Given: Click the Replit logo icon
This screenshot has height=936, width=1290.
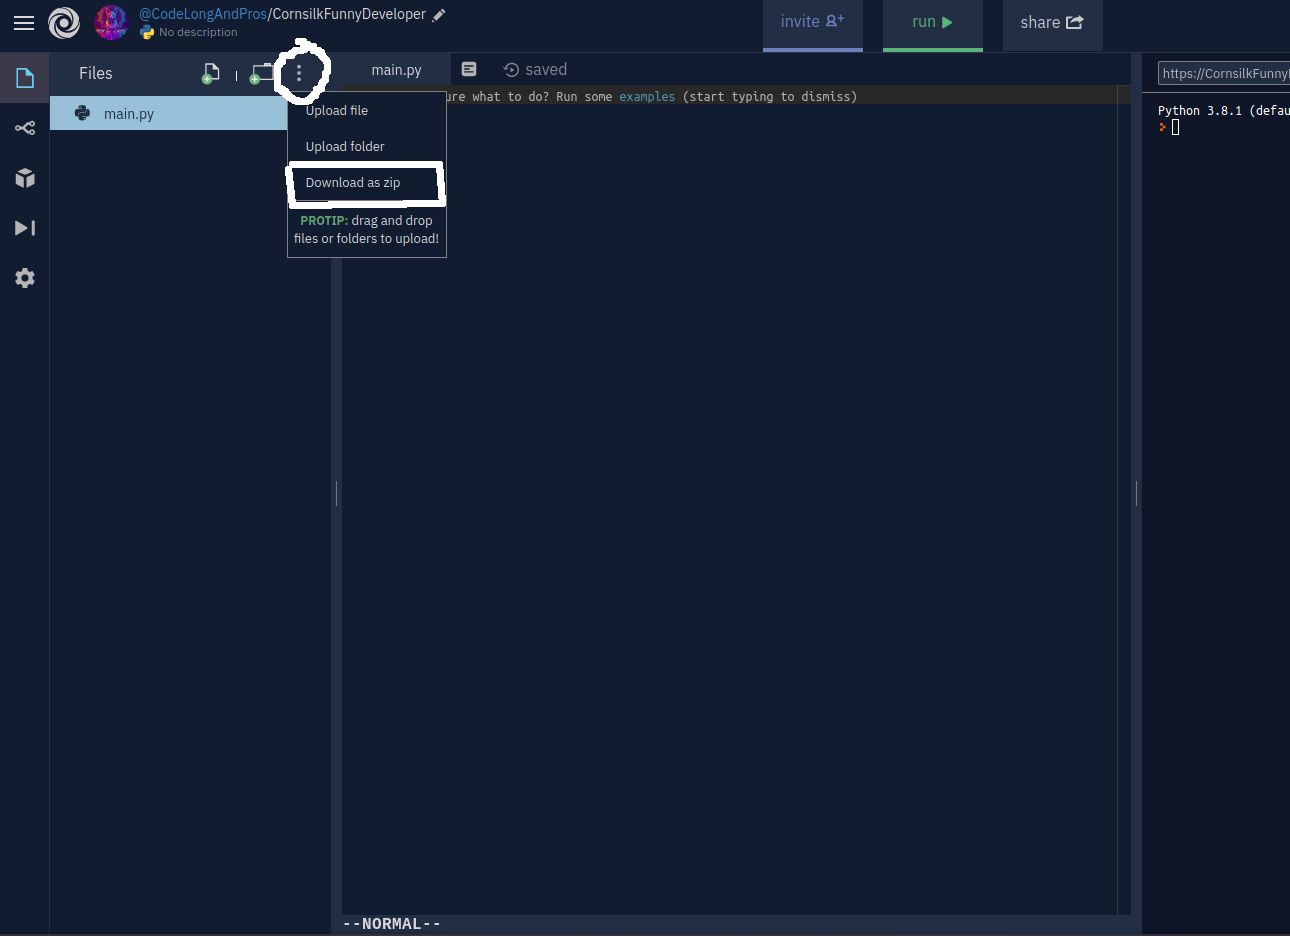Looking at the screenshot, I should (x=64, y=23).
